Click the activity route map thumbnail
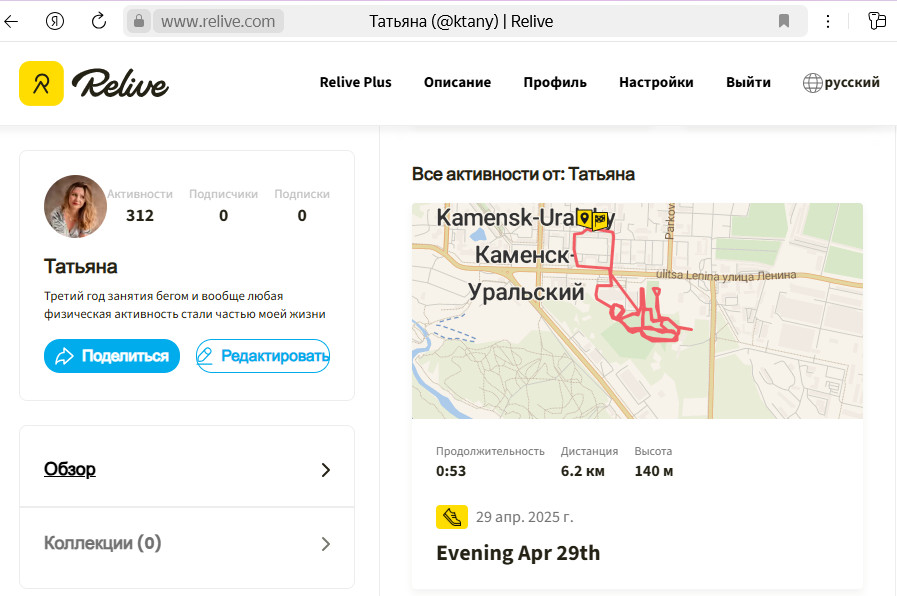The width and height of the screenshot is (897, 596). [x=637, y=311]
